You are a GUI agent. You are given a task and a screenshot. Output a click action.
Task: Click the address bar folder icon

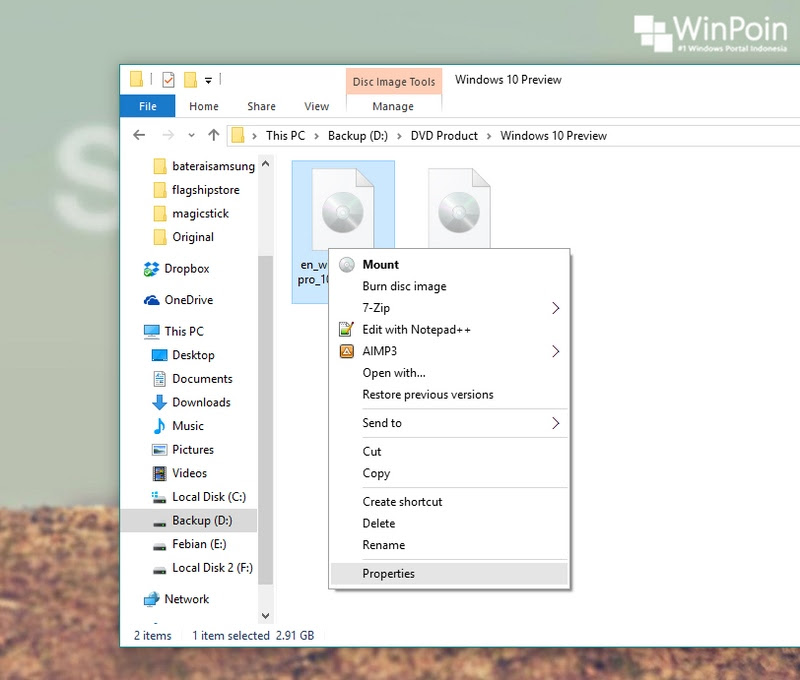(238, 136)
